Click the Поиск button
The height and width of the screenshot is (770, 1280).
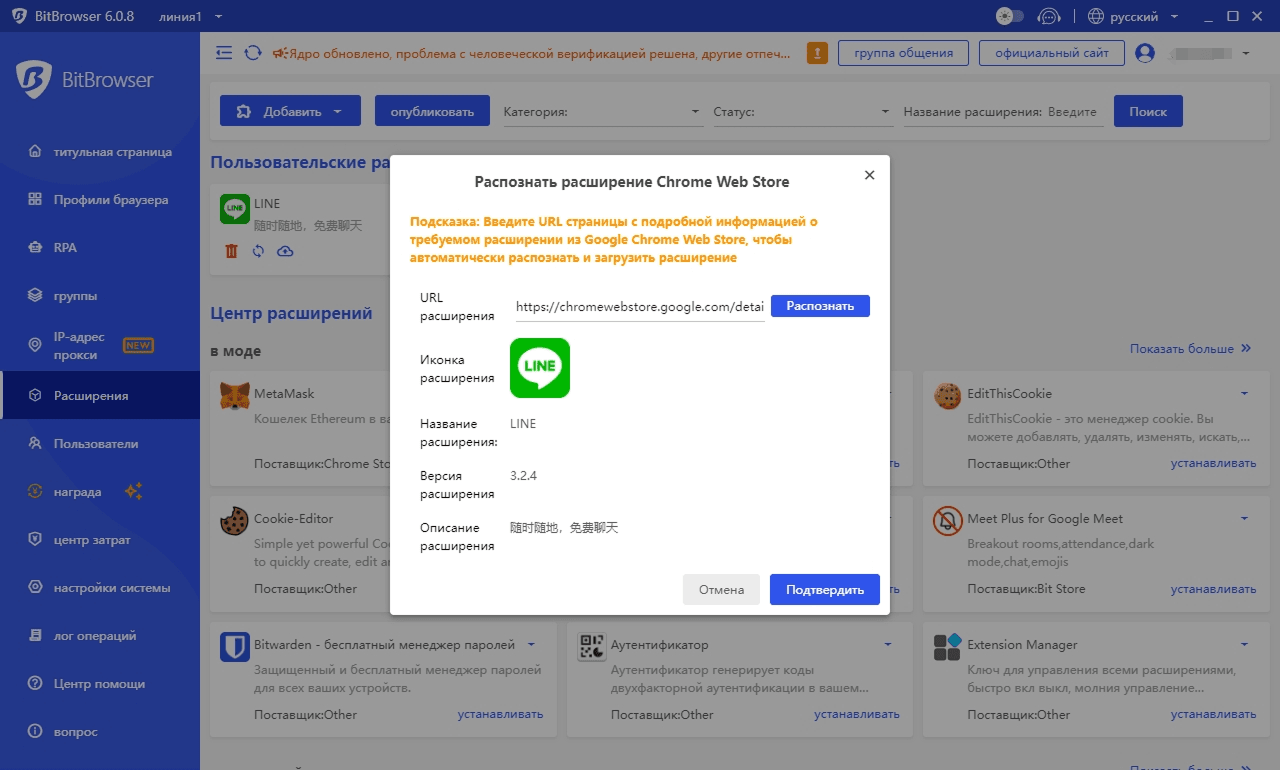(1148, 111)
